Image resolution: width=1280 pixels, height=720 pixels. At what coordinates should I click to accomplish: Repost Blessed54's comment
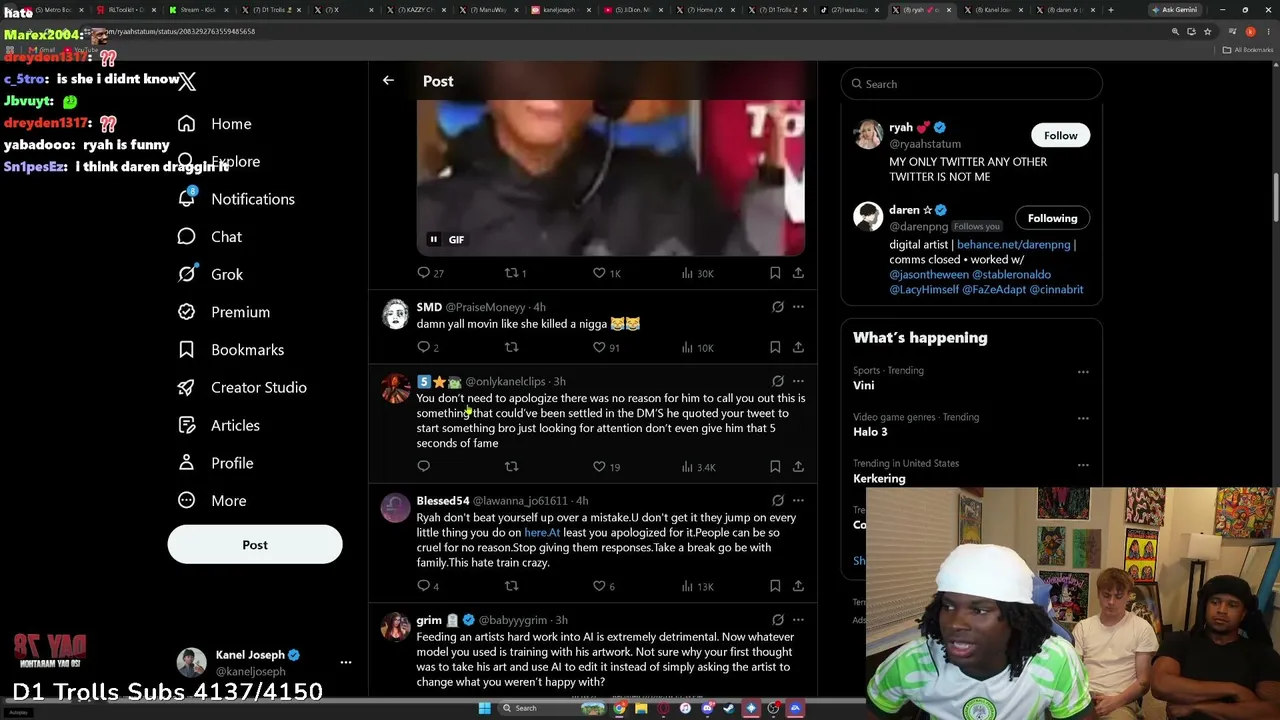pyautogui.click(x=511, y=586)
